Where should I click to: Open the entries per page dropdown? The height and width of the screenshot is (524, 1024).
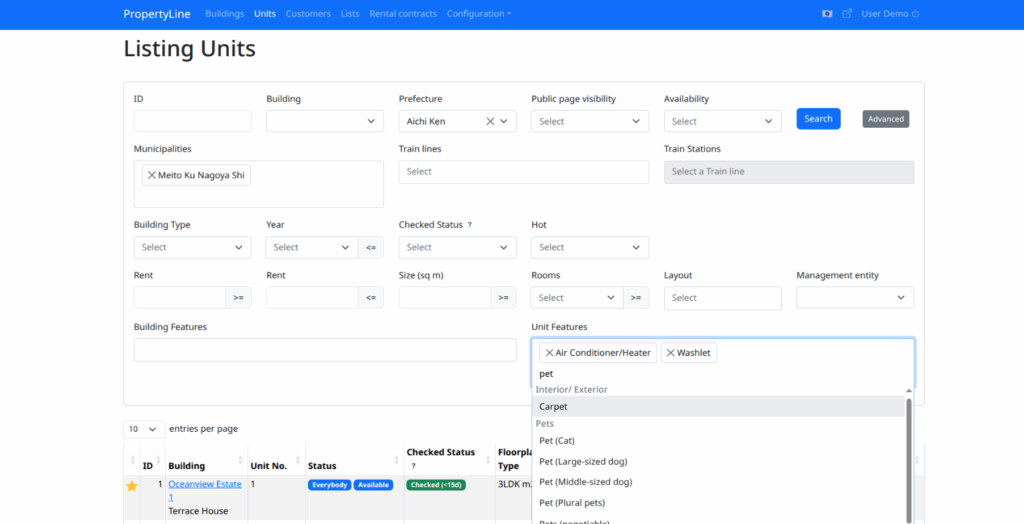144,429
